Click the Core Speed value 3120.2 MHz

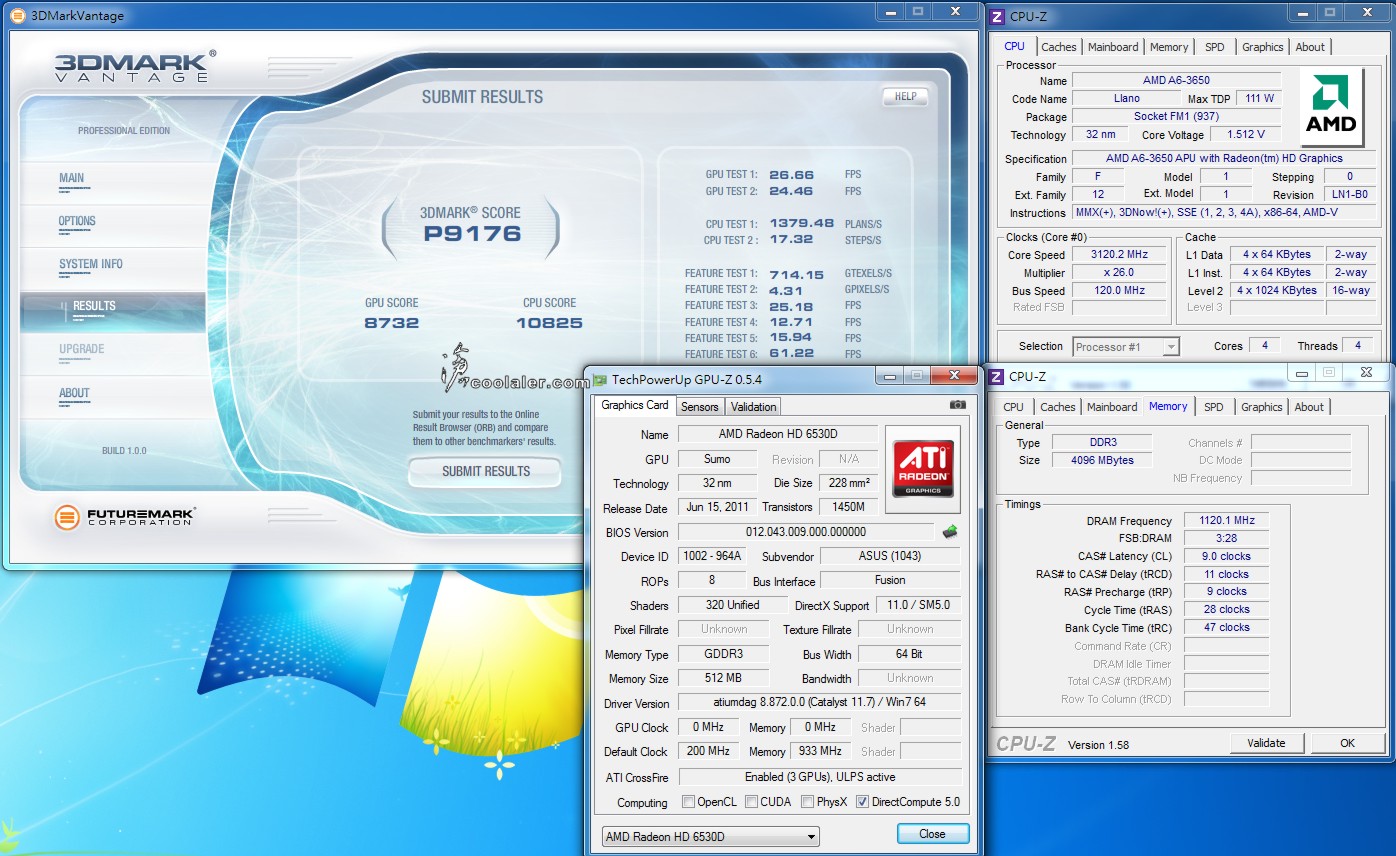pyautogui.click(x=1119, y=254)
